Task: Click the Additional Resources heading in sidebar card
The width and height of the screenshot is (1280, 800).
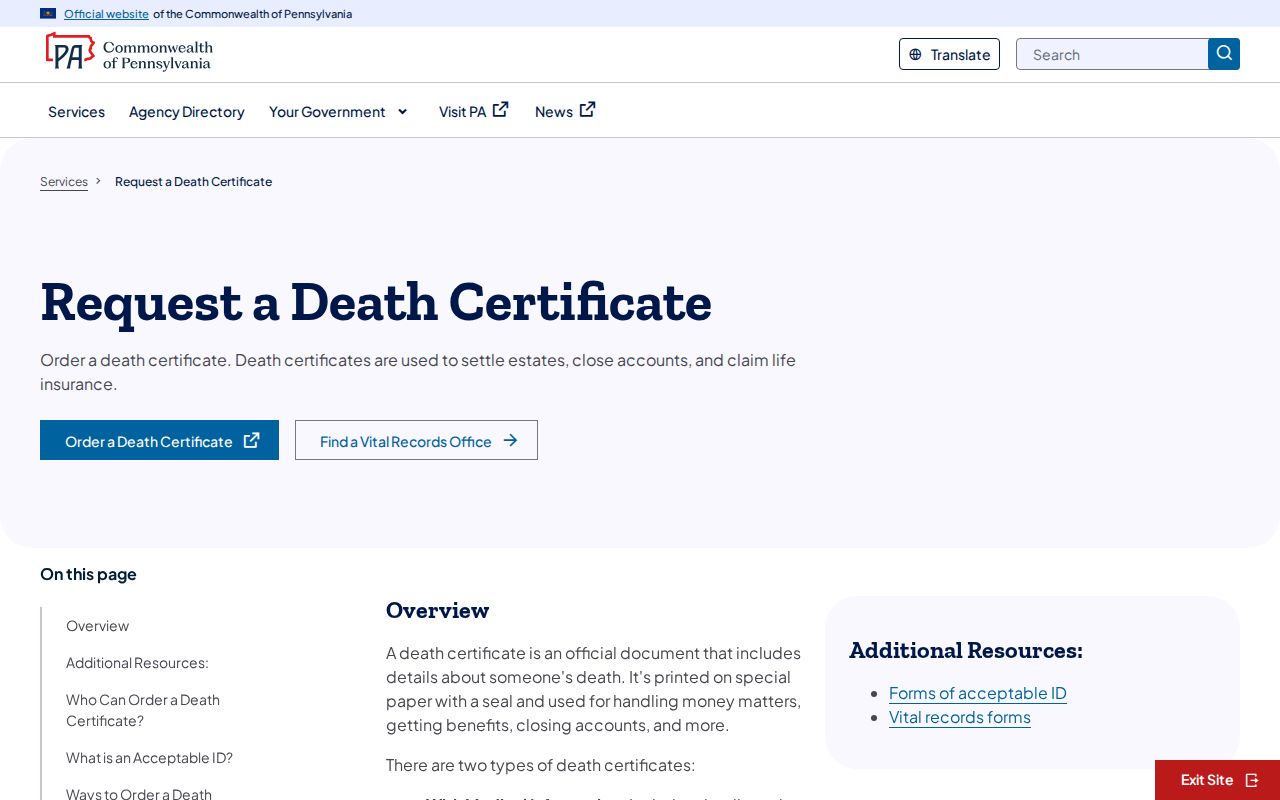Action: [x=966, y=650]
